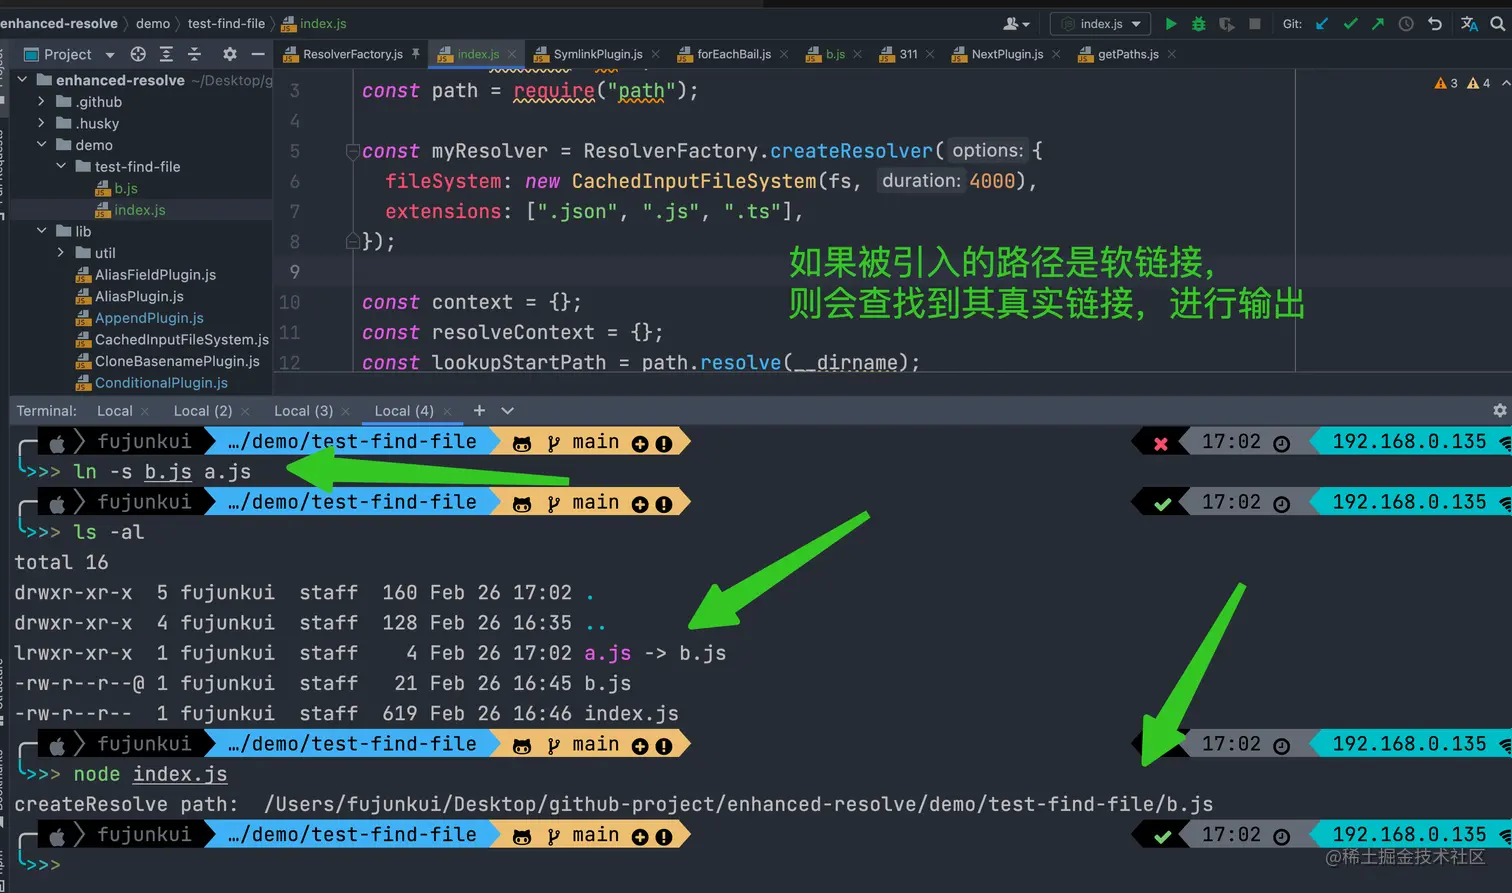This screenshot has height=893, width=1512.
Task: Run index.js with the green play button
Action: tap(1171, 24)
